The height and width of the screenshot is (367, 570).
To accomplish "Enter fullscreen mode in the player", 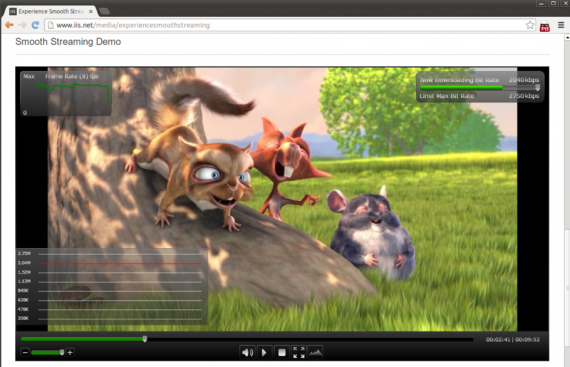I will coord(298,352).
